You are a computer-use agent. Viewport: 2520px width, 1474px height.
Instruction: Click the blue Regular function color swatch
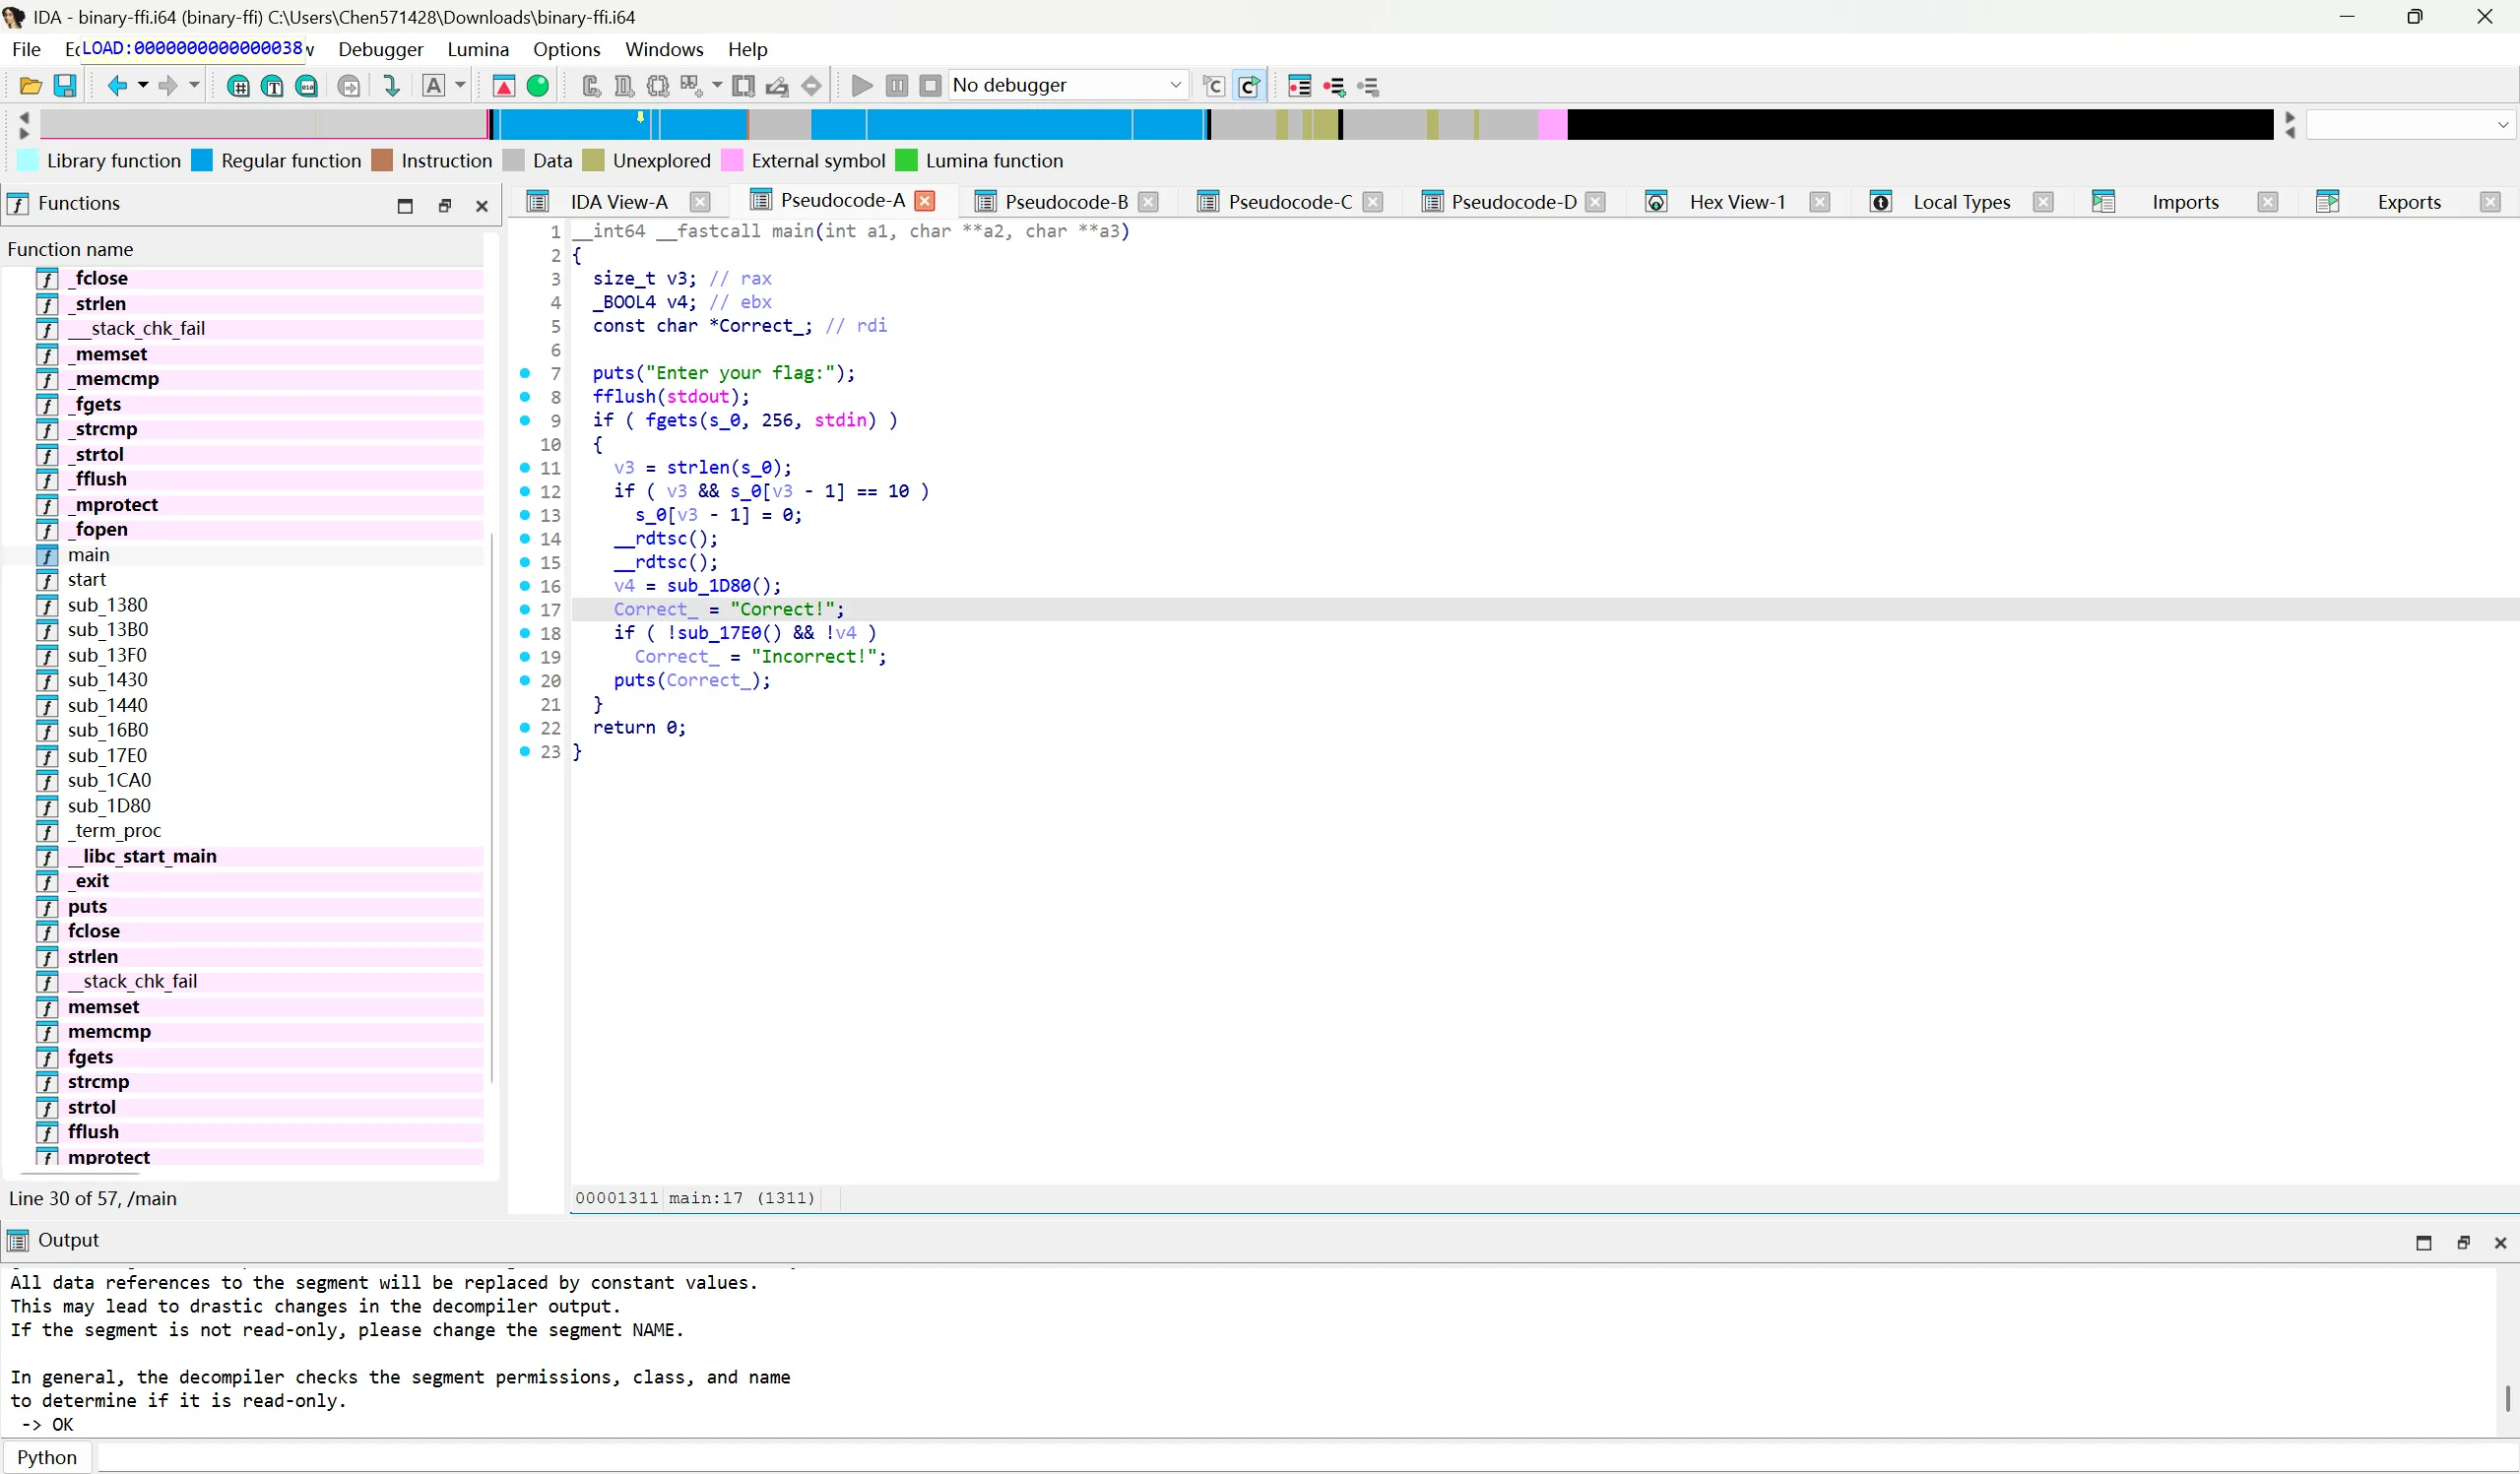coord(202,161)
